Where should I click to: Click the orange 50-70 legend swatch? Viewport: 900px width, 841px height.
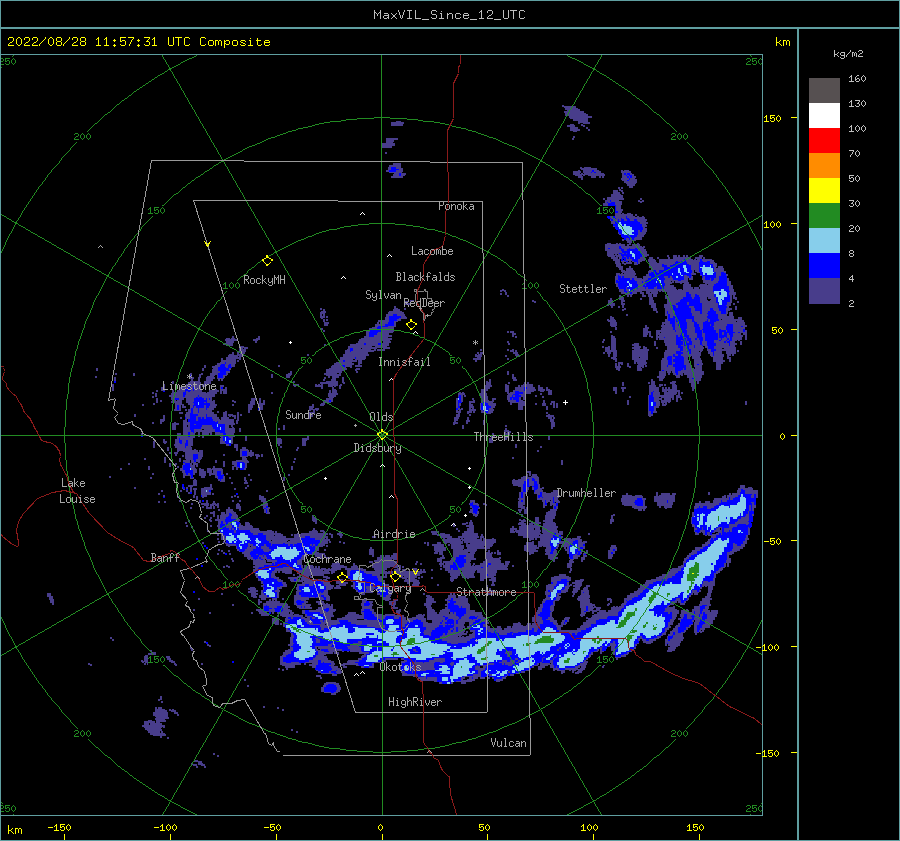[824, 166]
